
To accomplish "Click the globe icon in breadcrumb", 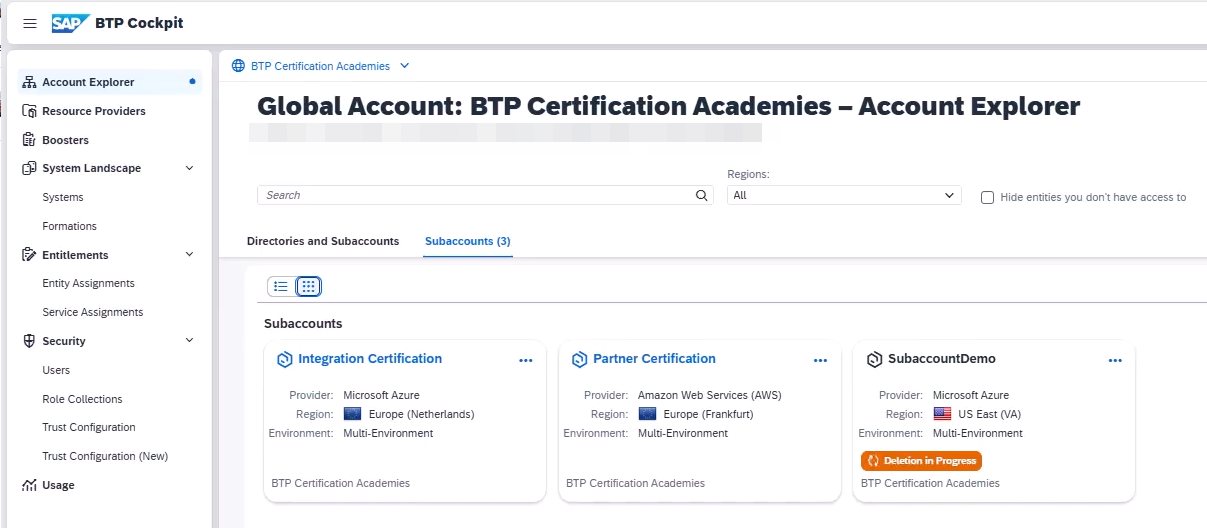I will point(238,66).
